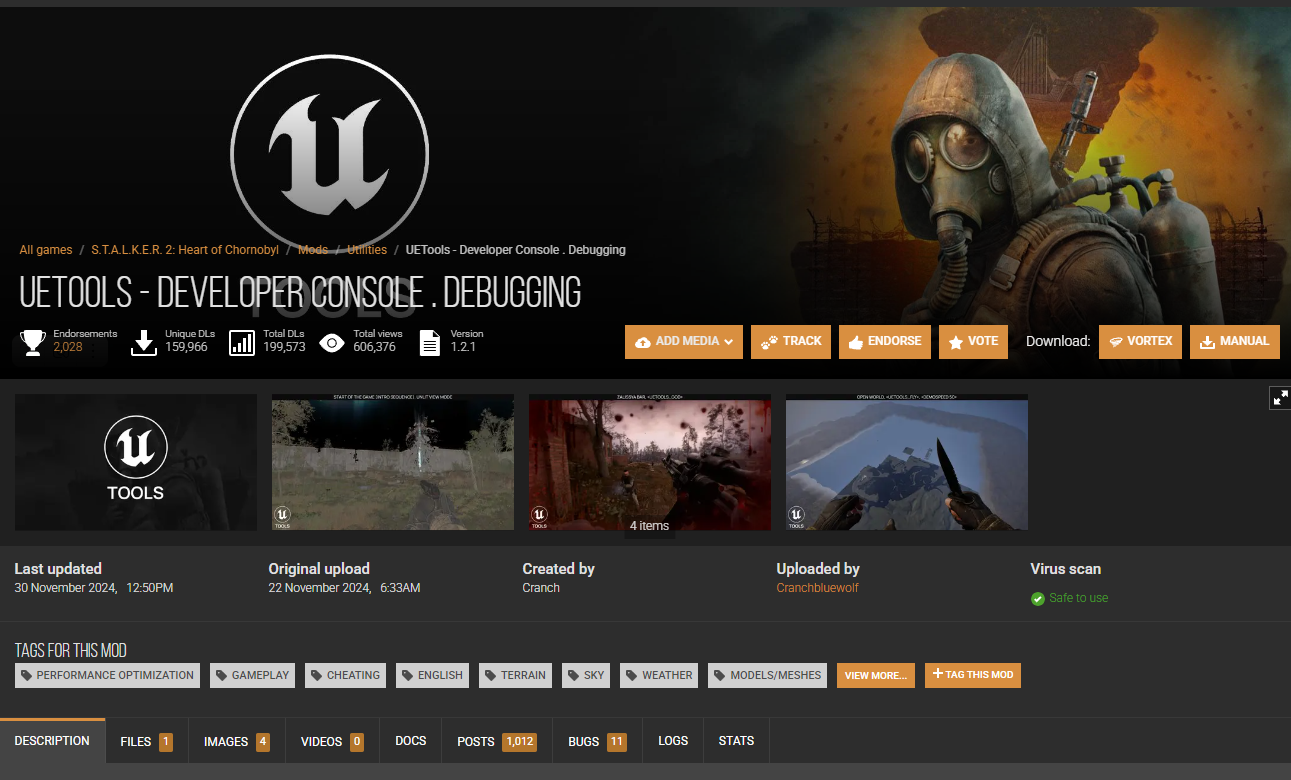Screen dimensions: 1291x780
Task: Switch to the Logs tab
Action: click(x=673, y=741)
